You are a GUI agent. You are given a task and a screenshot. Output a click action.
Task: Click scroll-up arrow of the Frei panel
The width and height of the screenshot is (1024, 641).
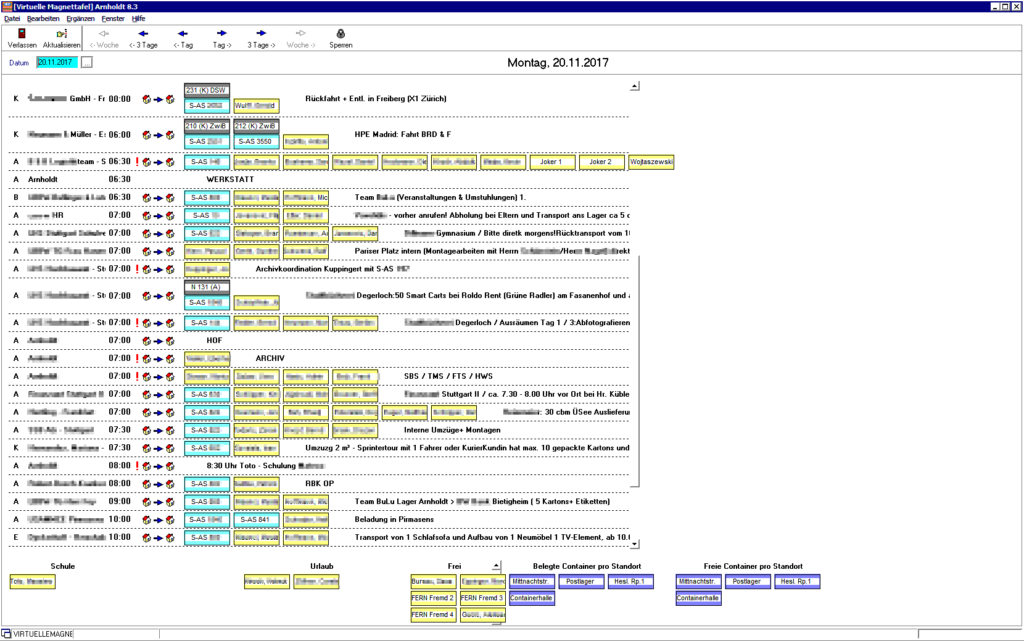pos(496,566)
